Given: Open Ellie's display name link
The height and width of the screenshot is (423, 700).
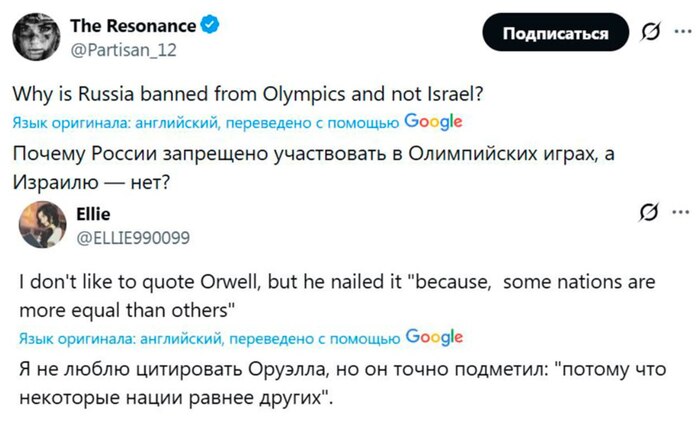Looking at the screenshot, I should click(93, 213).
